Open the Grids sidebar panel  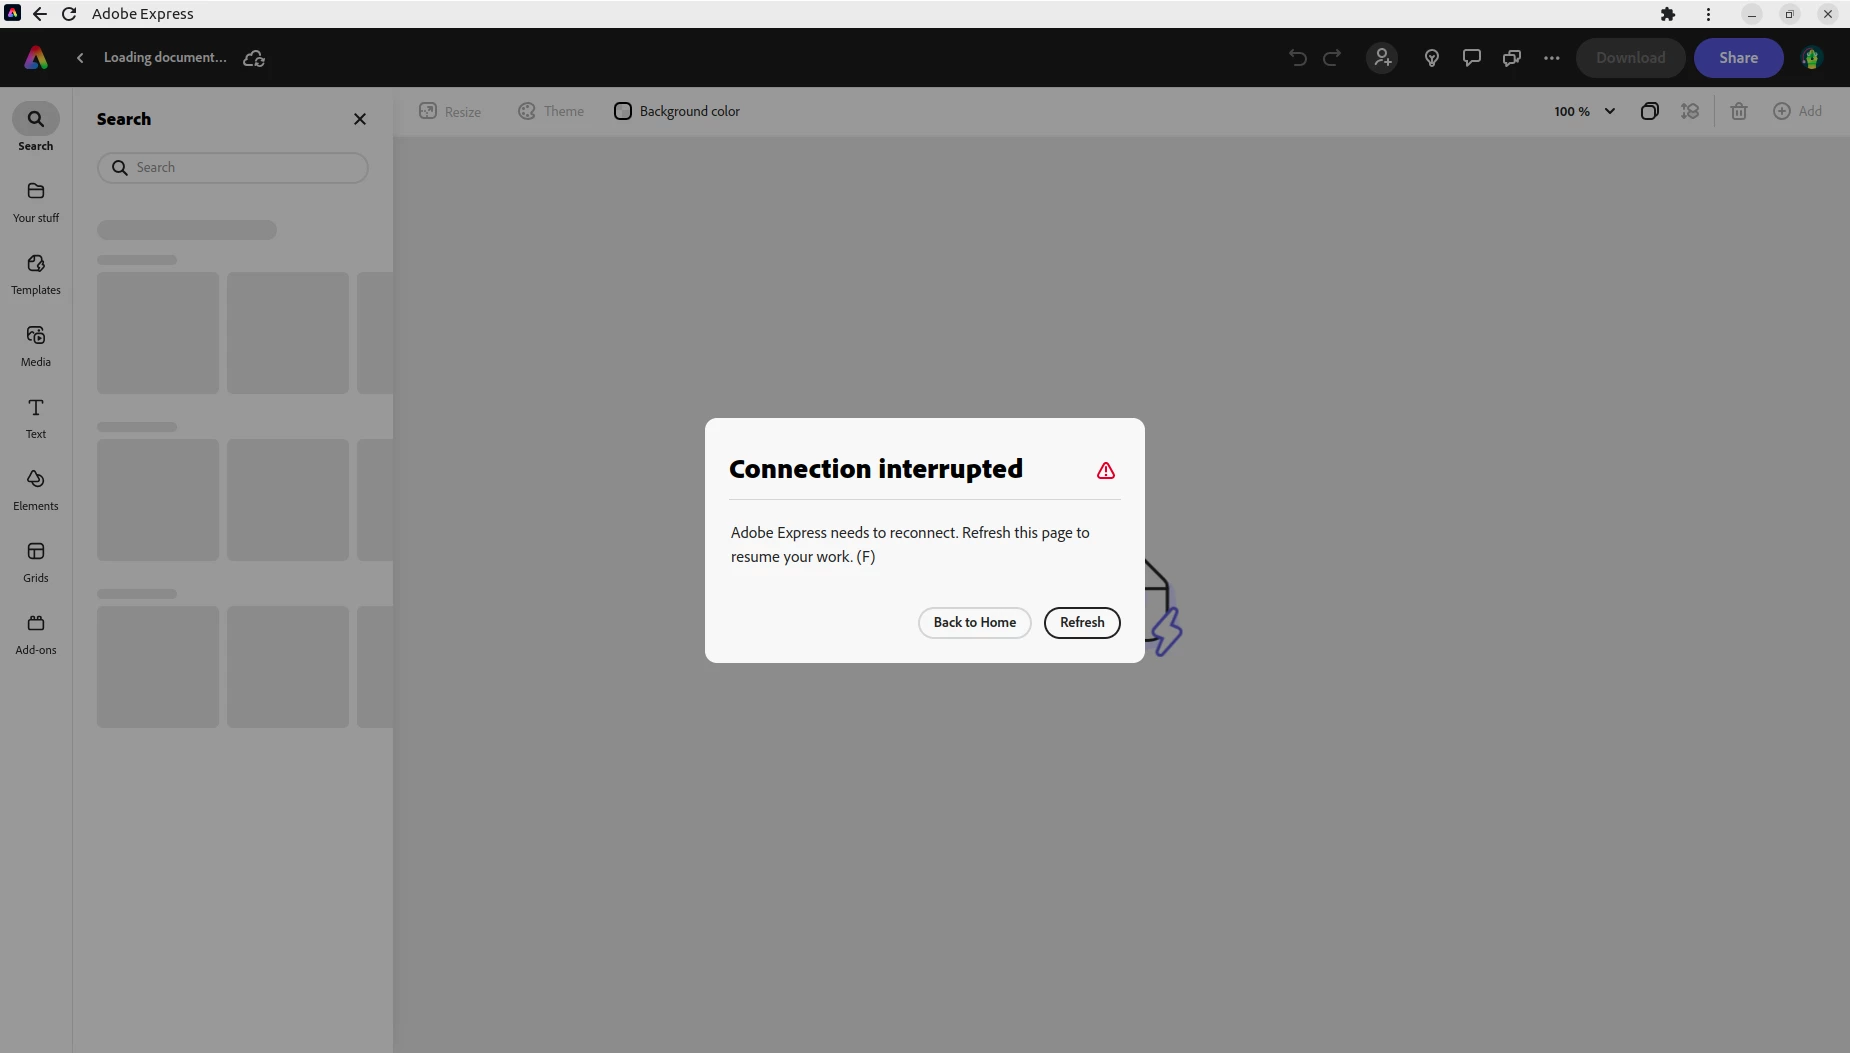[x=36, y=561]
